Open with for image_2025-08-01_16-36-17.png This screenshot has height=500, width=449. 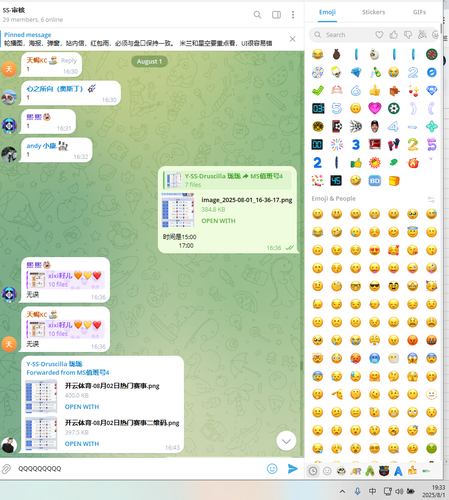click(x=218, y=221)
